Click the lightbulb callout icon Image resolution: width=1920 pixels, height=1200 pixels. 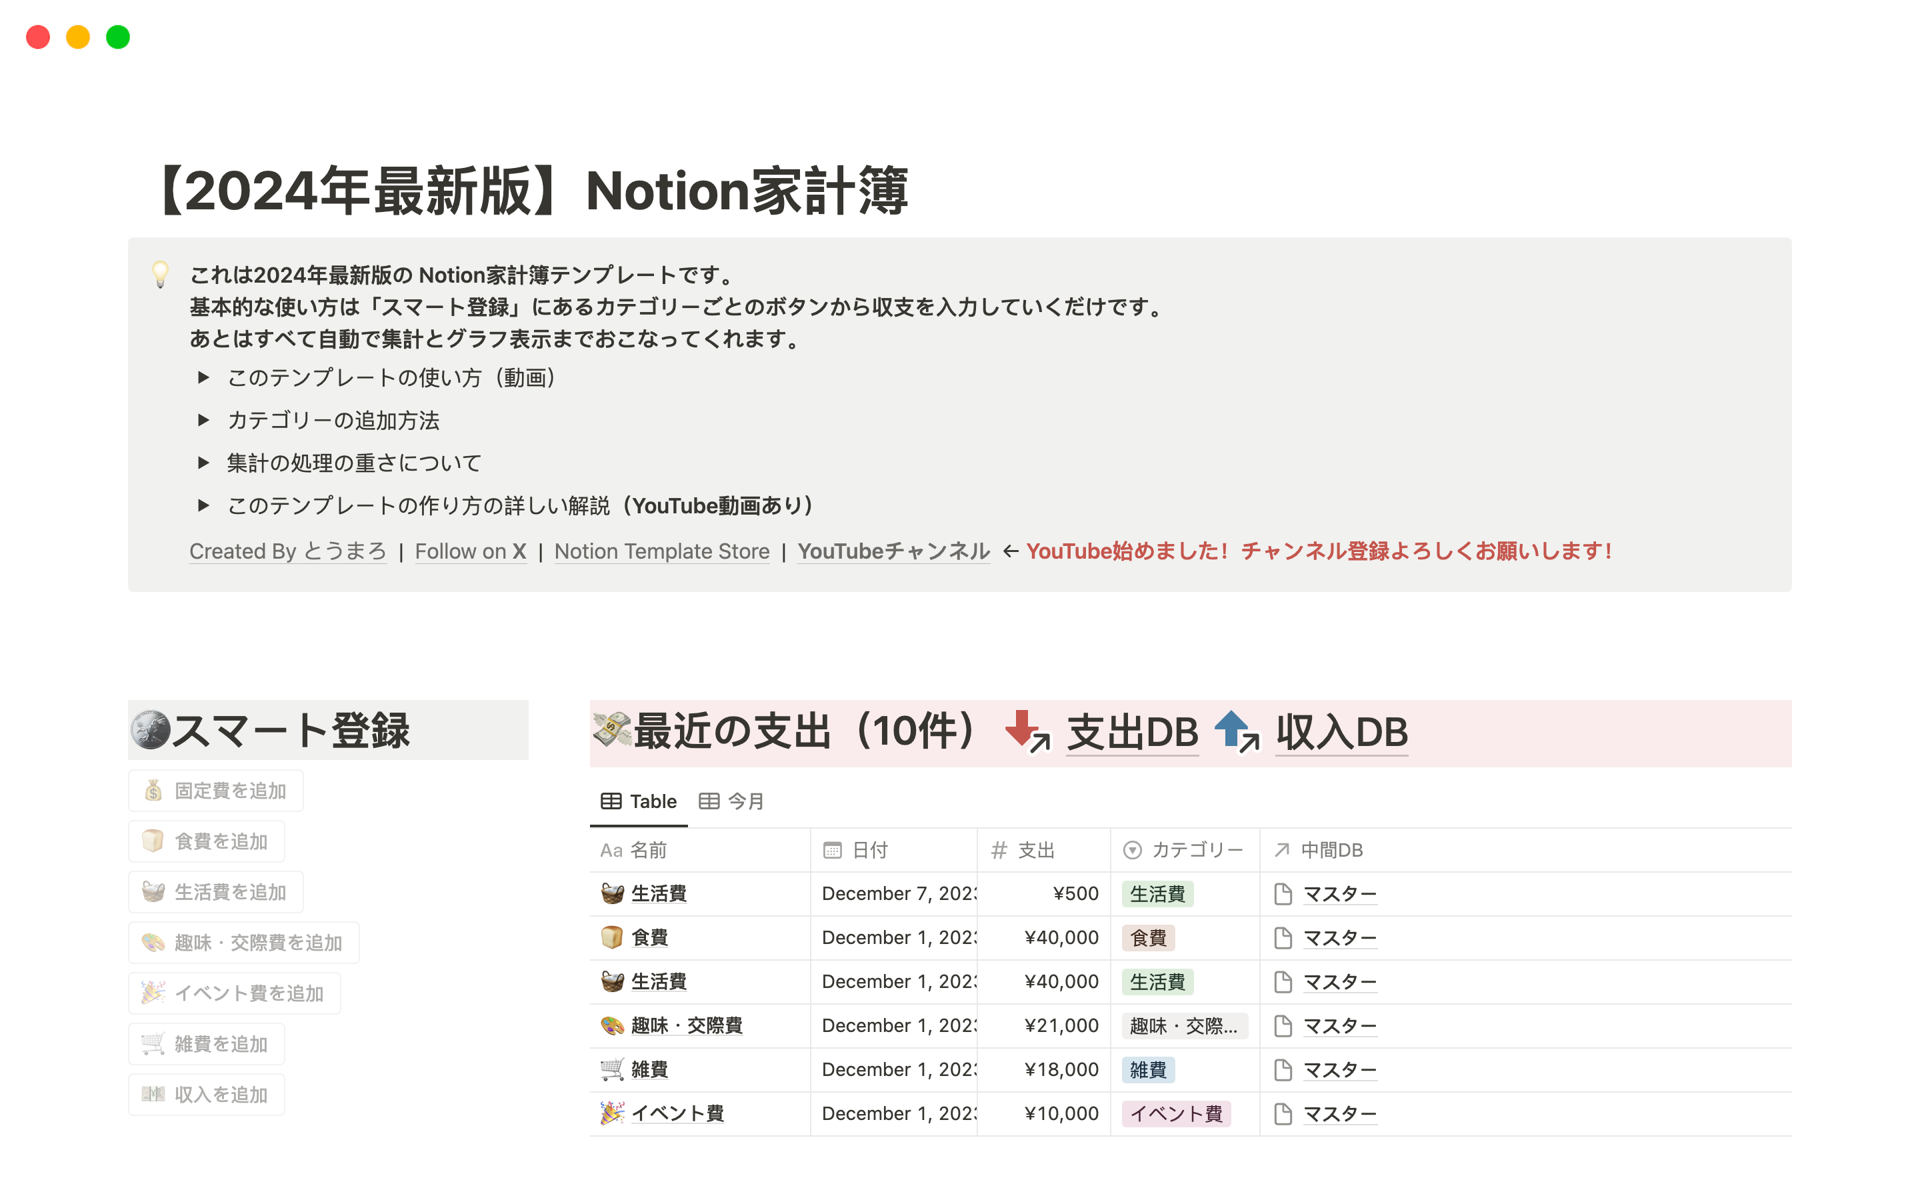(160, 275)
